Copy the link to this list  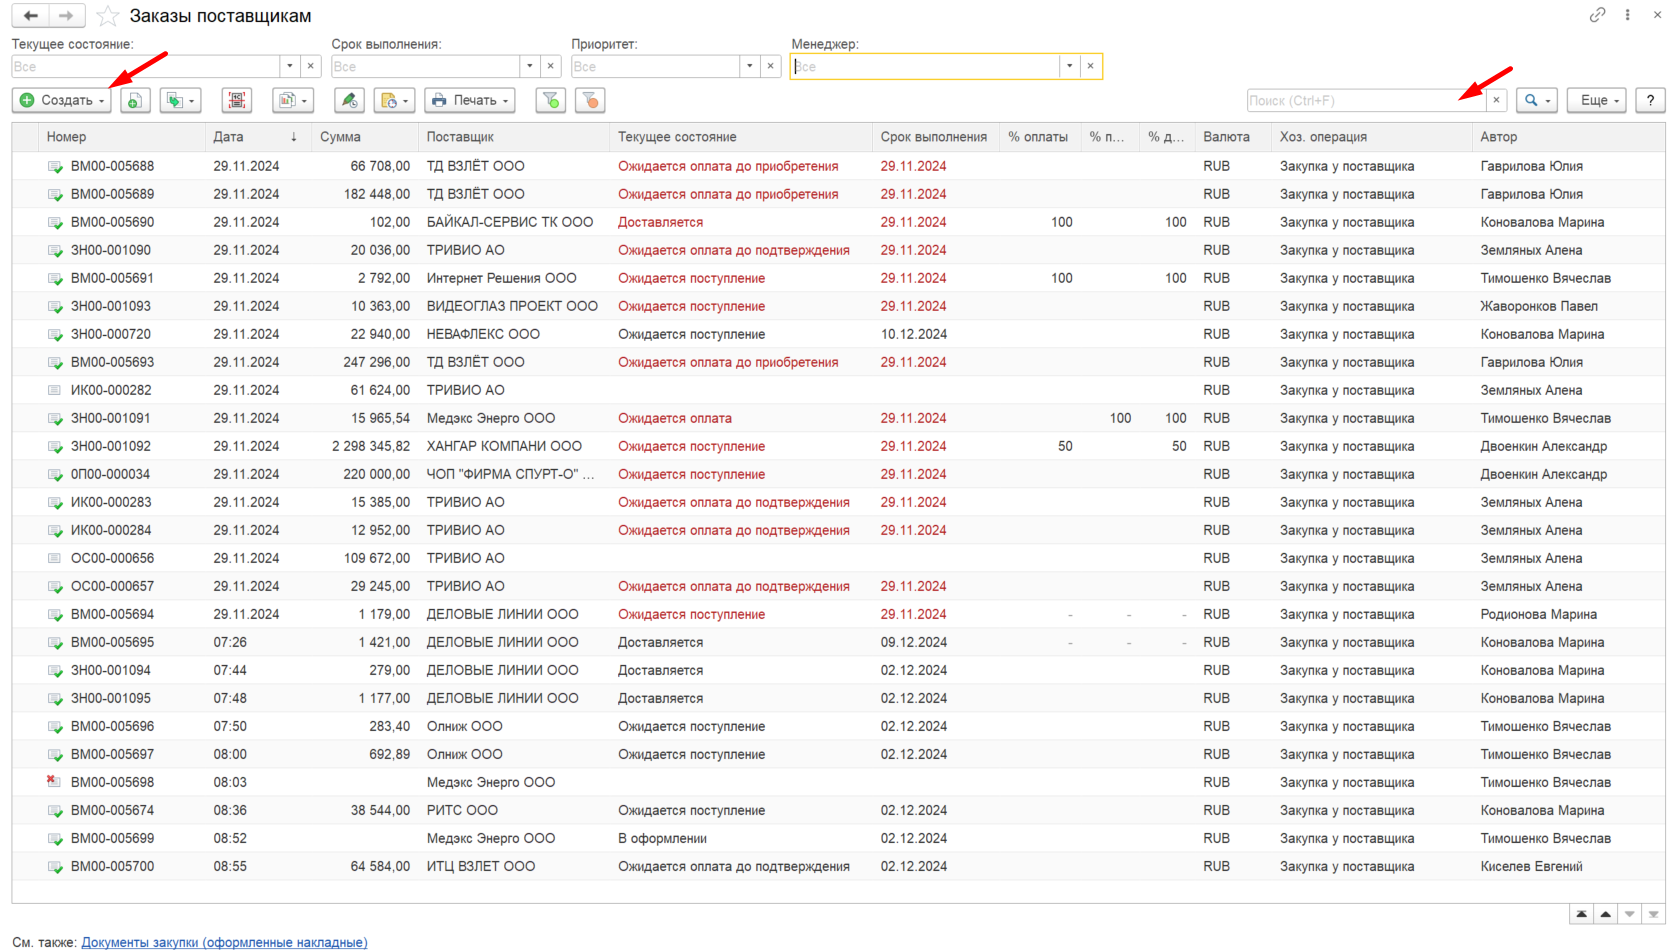pos(1598,15)
